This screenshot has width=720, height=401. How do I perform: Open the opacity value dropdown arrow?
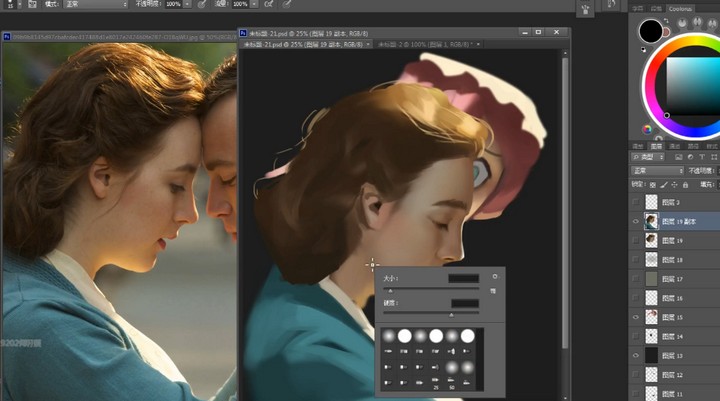click(187, 4)
